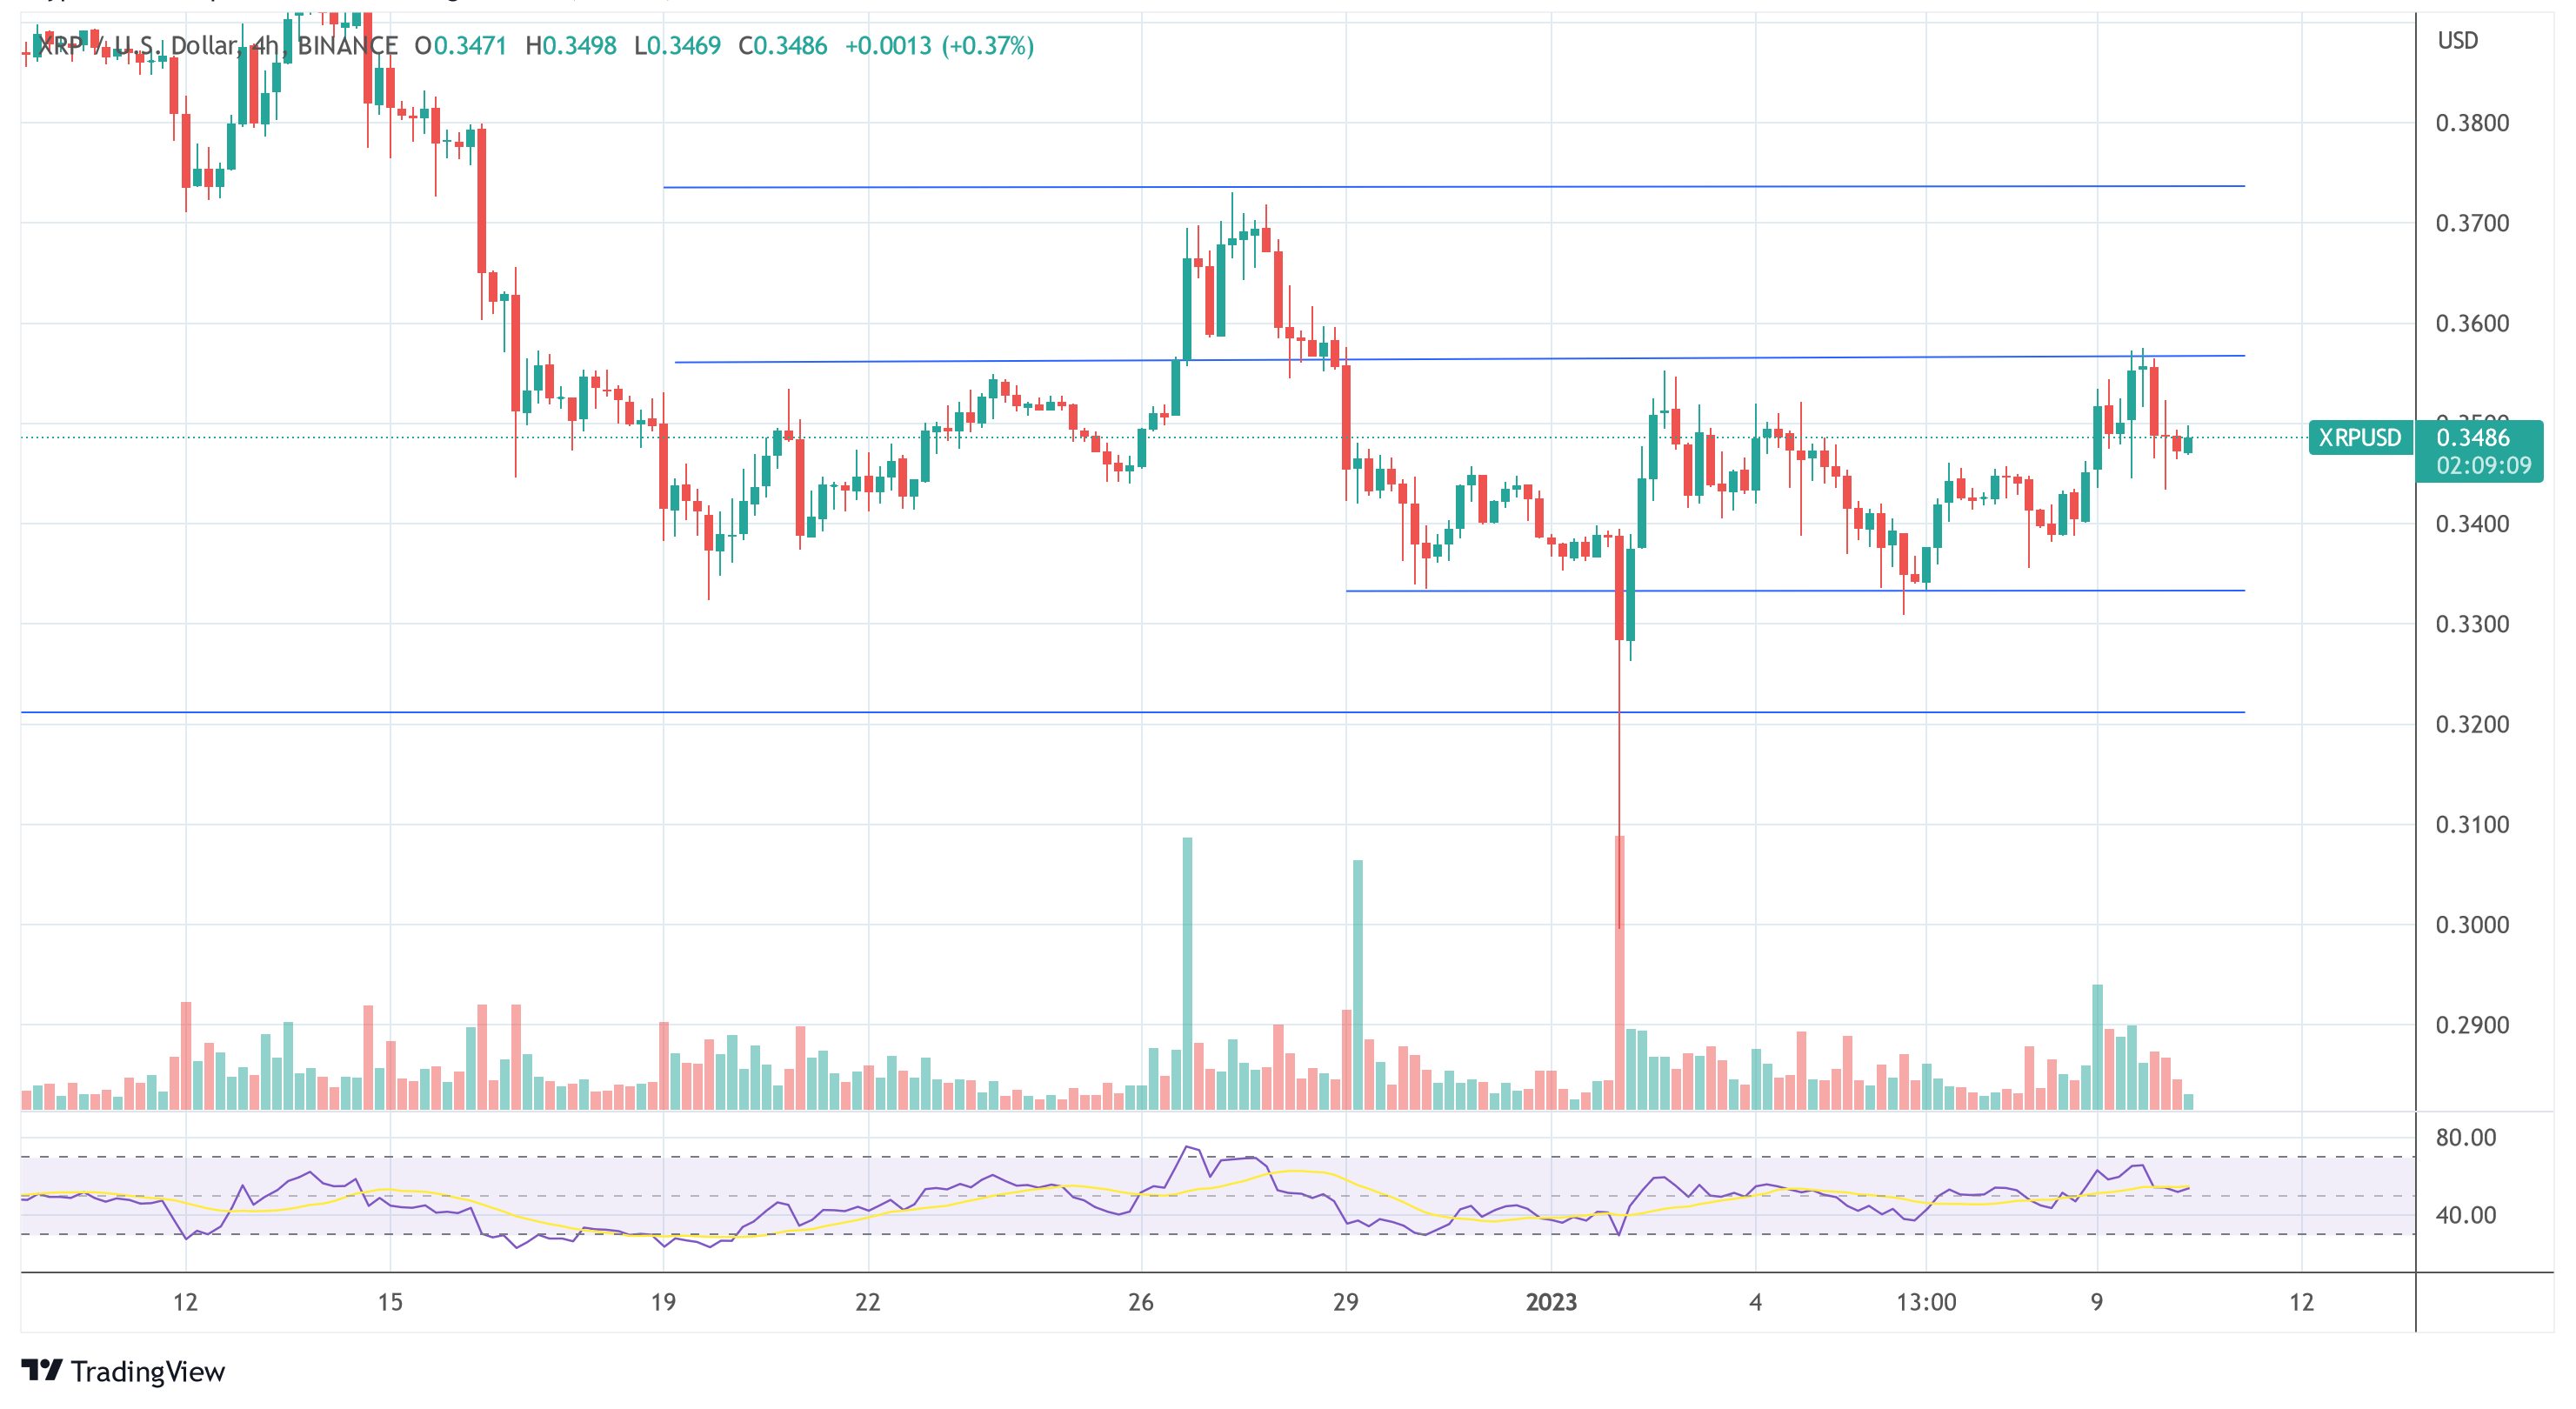The height and width of the screenshot is (1409, 2576).
Task: Click the 0.3000 price axis label
Action: (2472, 925)
